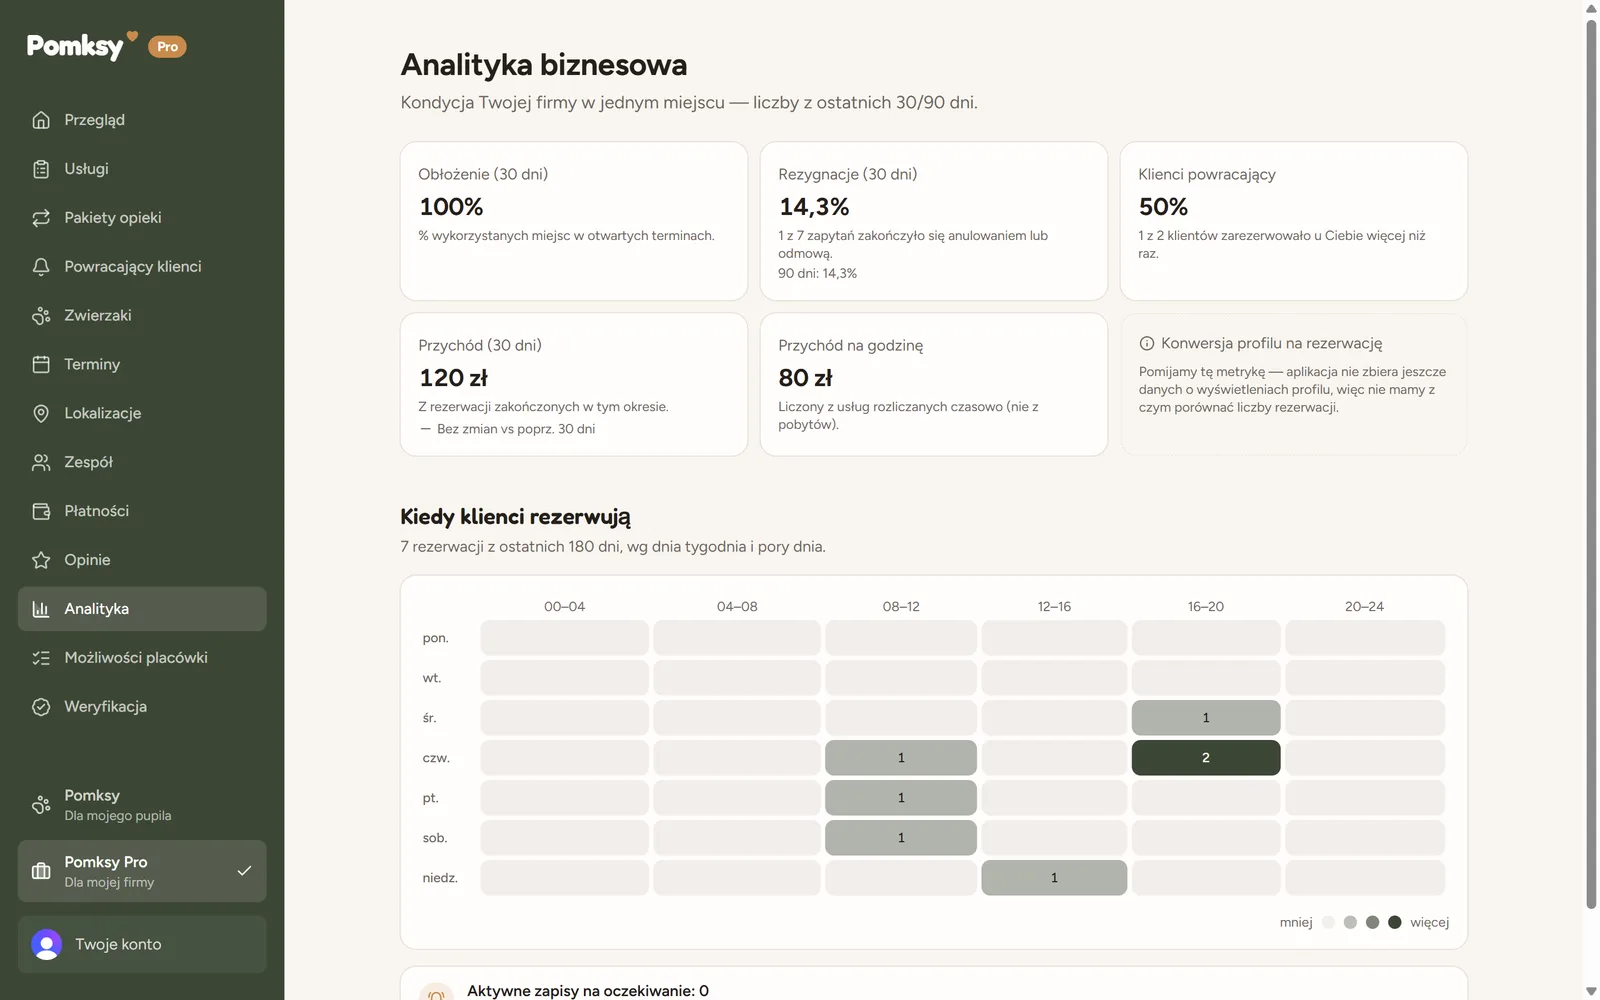Click the Twoje konto avatar icon
This screenshot has height=1000, width=1600.
(46, 944)
